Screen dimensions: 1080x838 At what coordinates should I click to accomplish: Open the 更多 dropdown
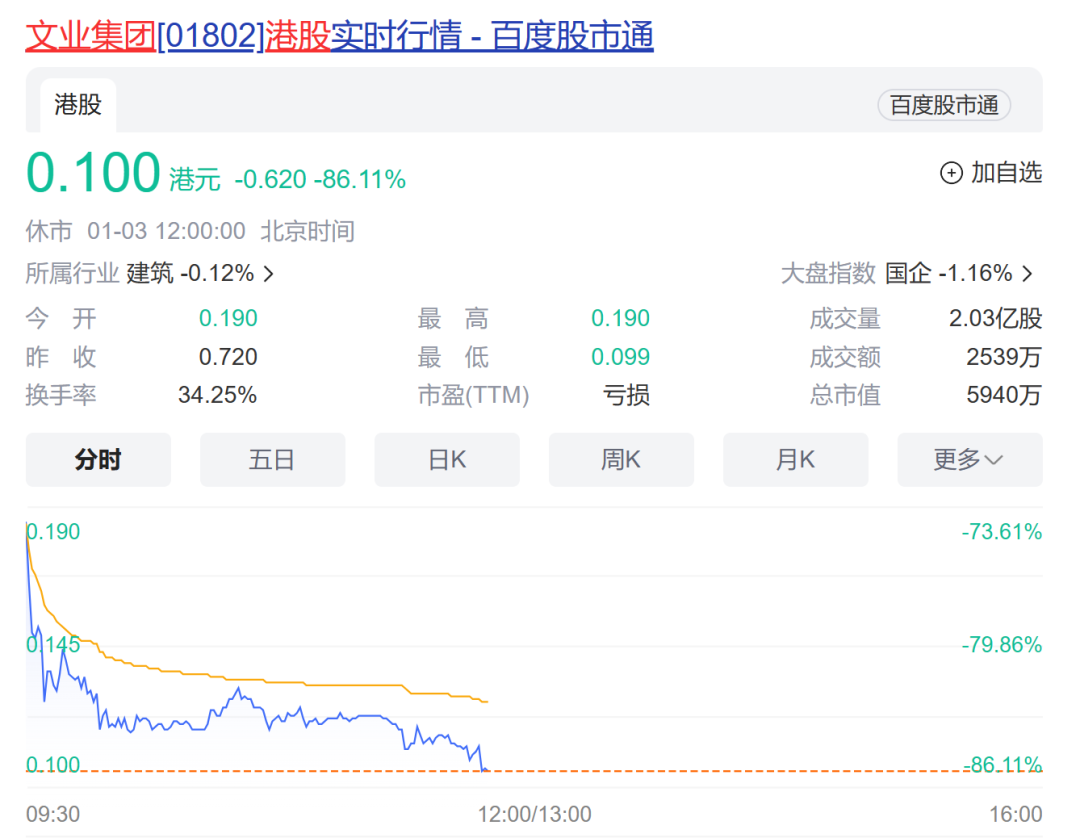point(969,459)
